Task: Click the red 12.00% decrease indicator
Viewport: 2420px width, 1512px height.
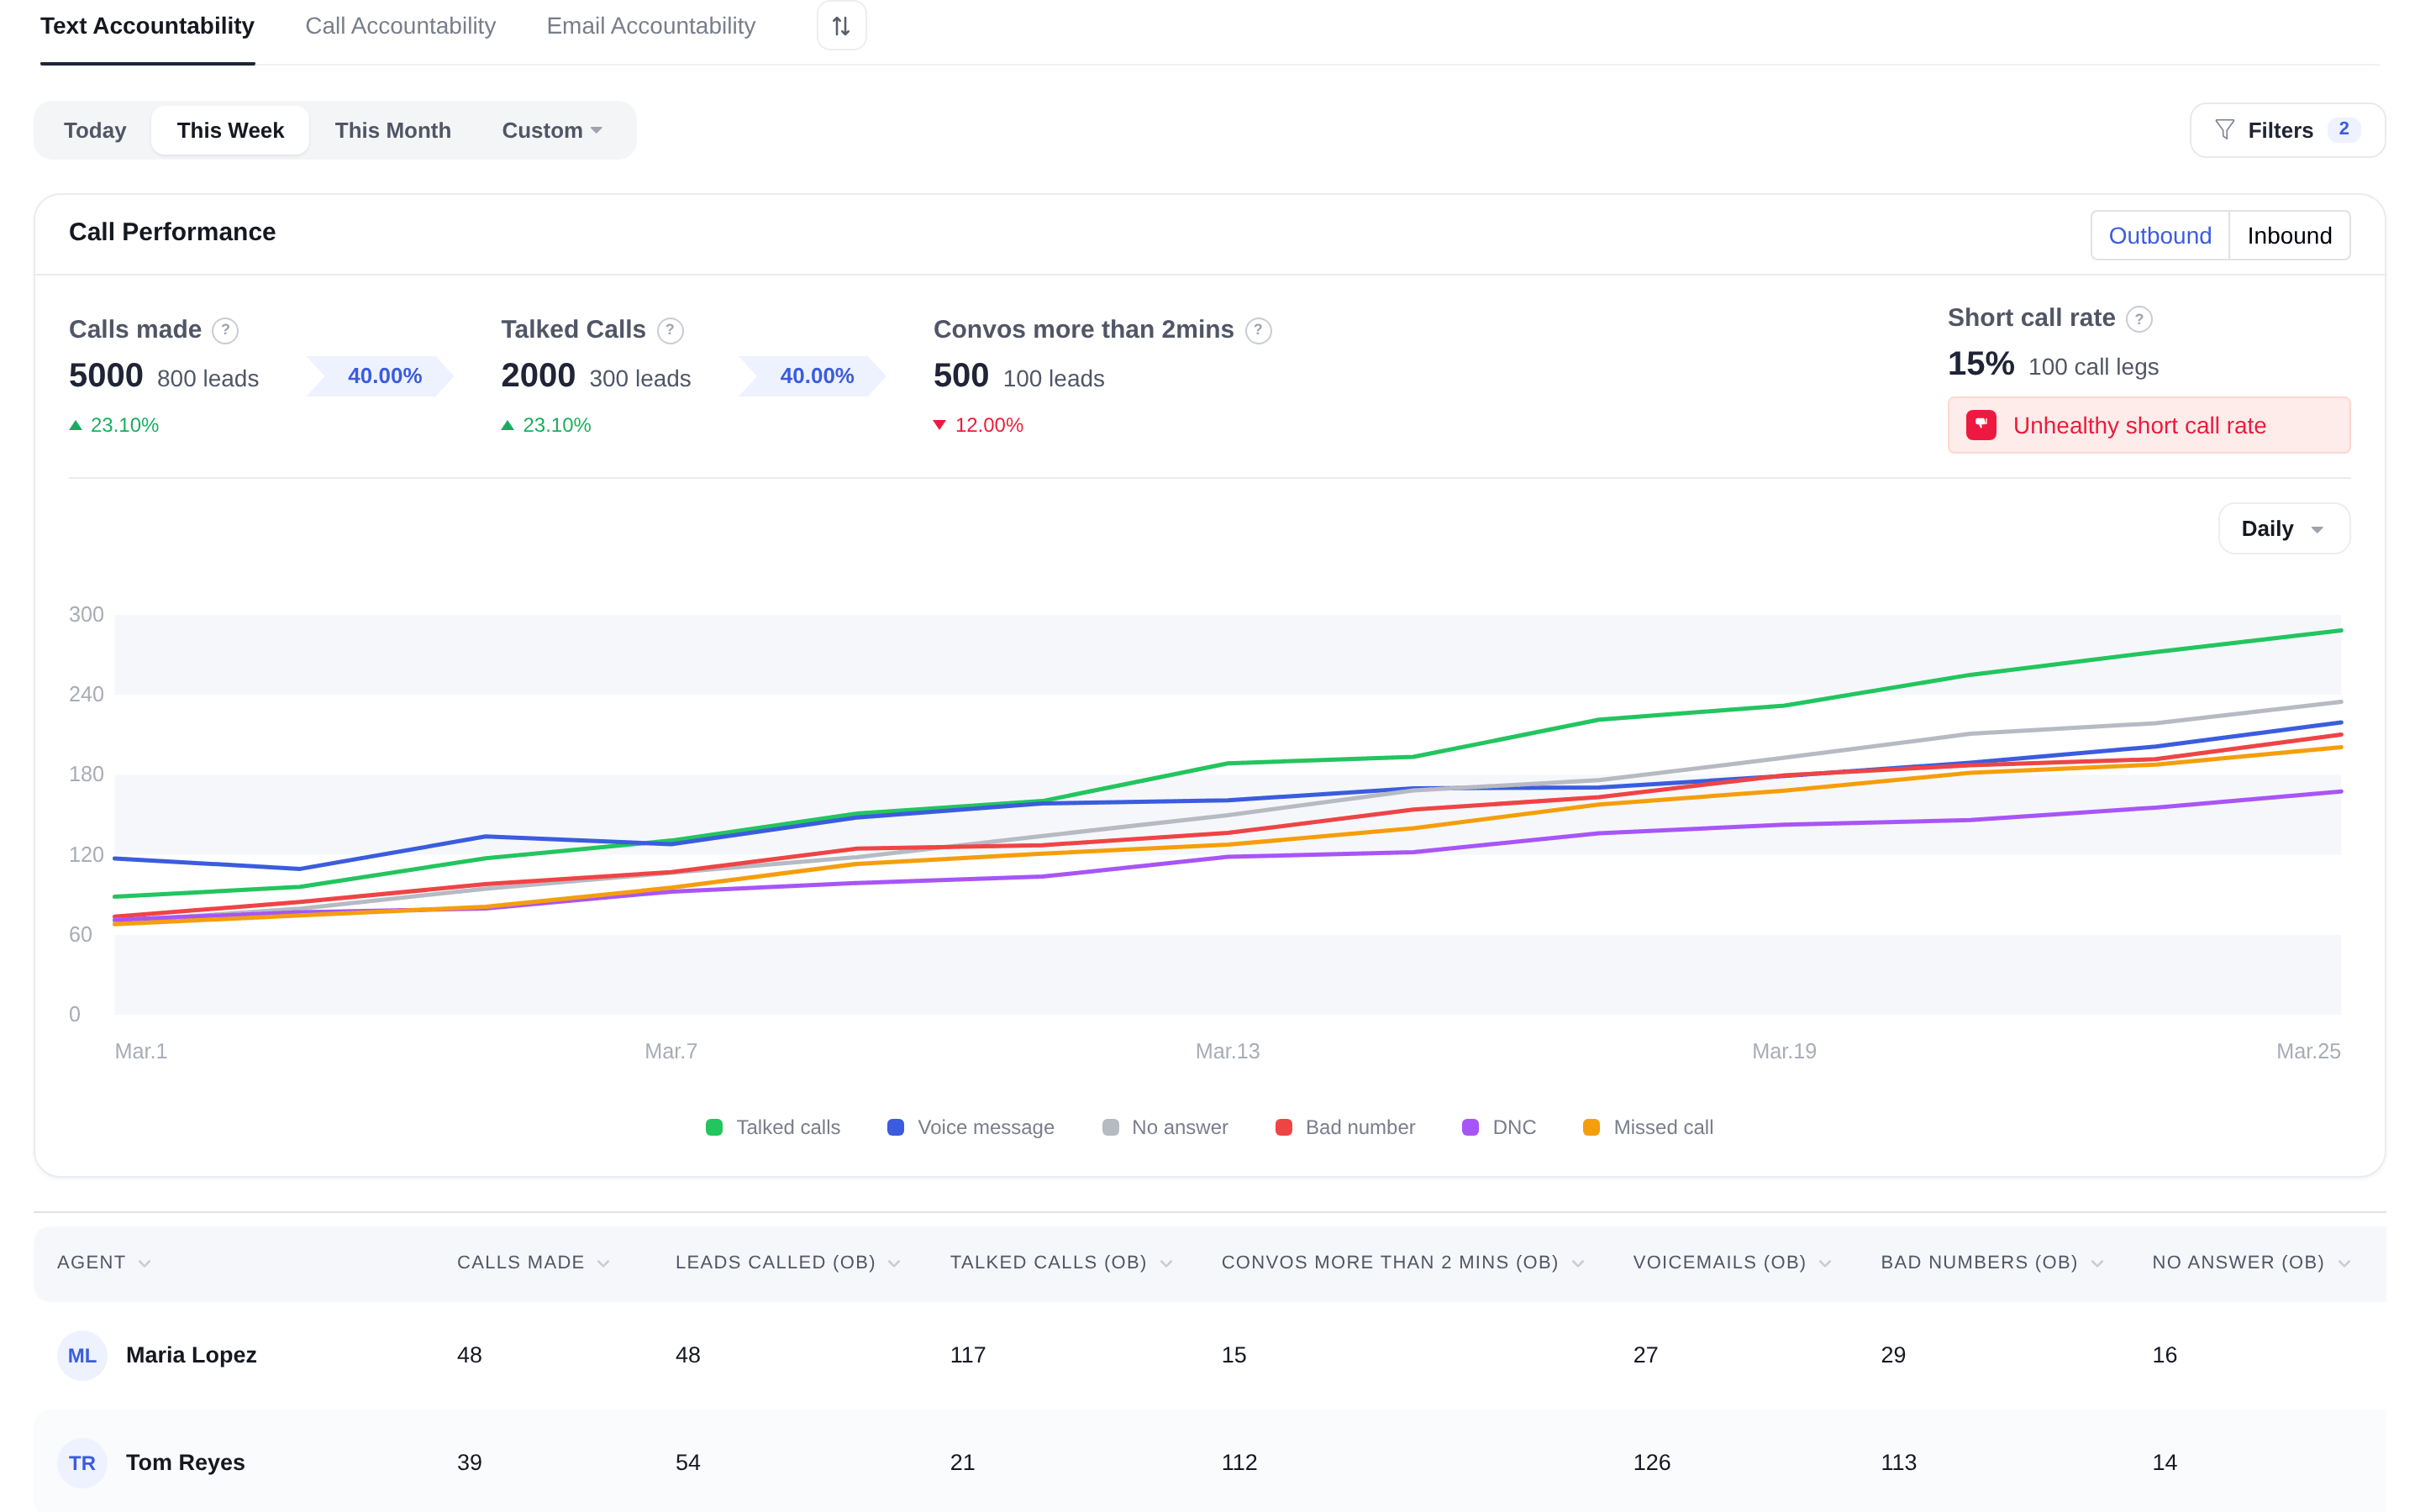Action: pos(978,425)
